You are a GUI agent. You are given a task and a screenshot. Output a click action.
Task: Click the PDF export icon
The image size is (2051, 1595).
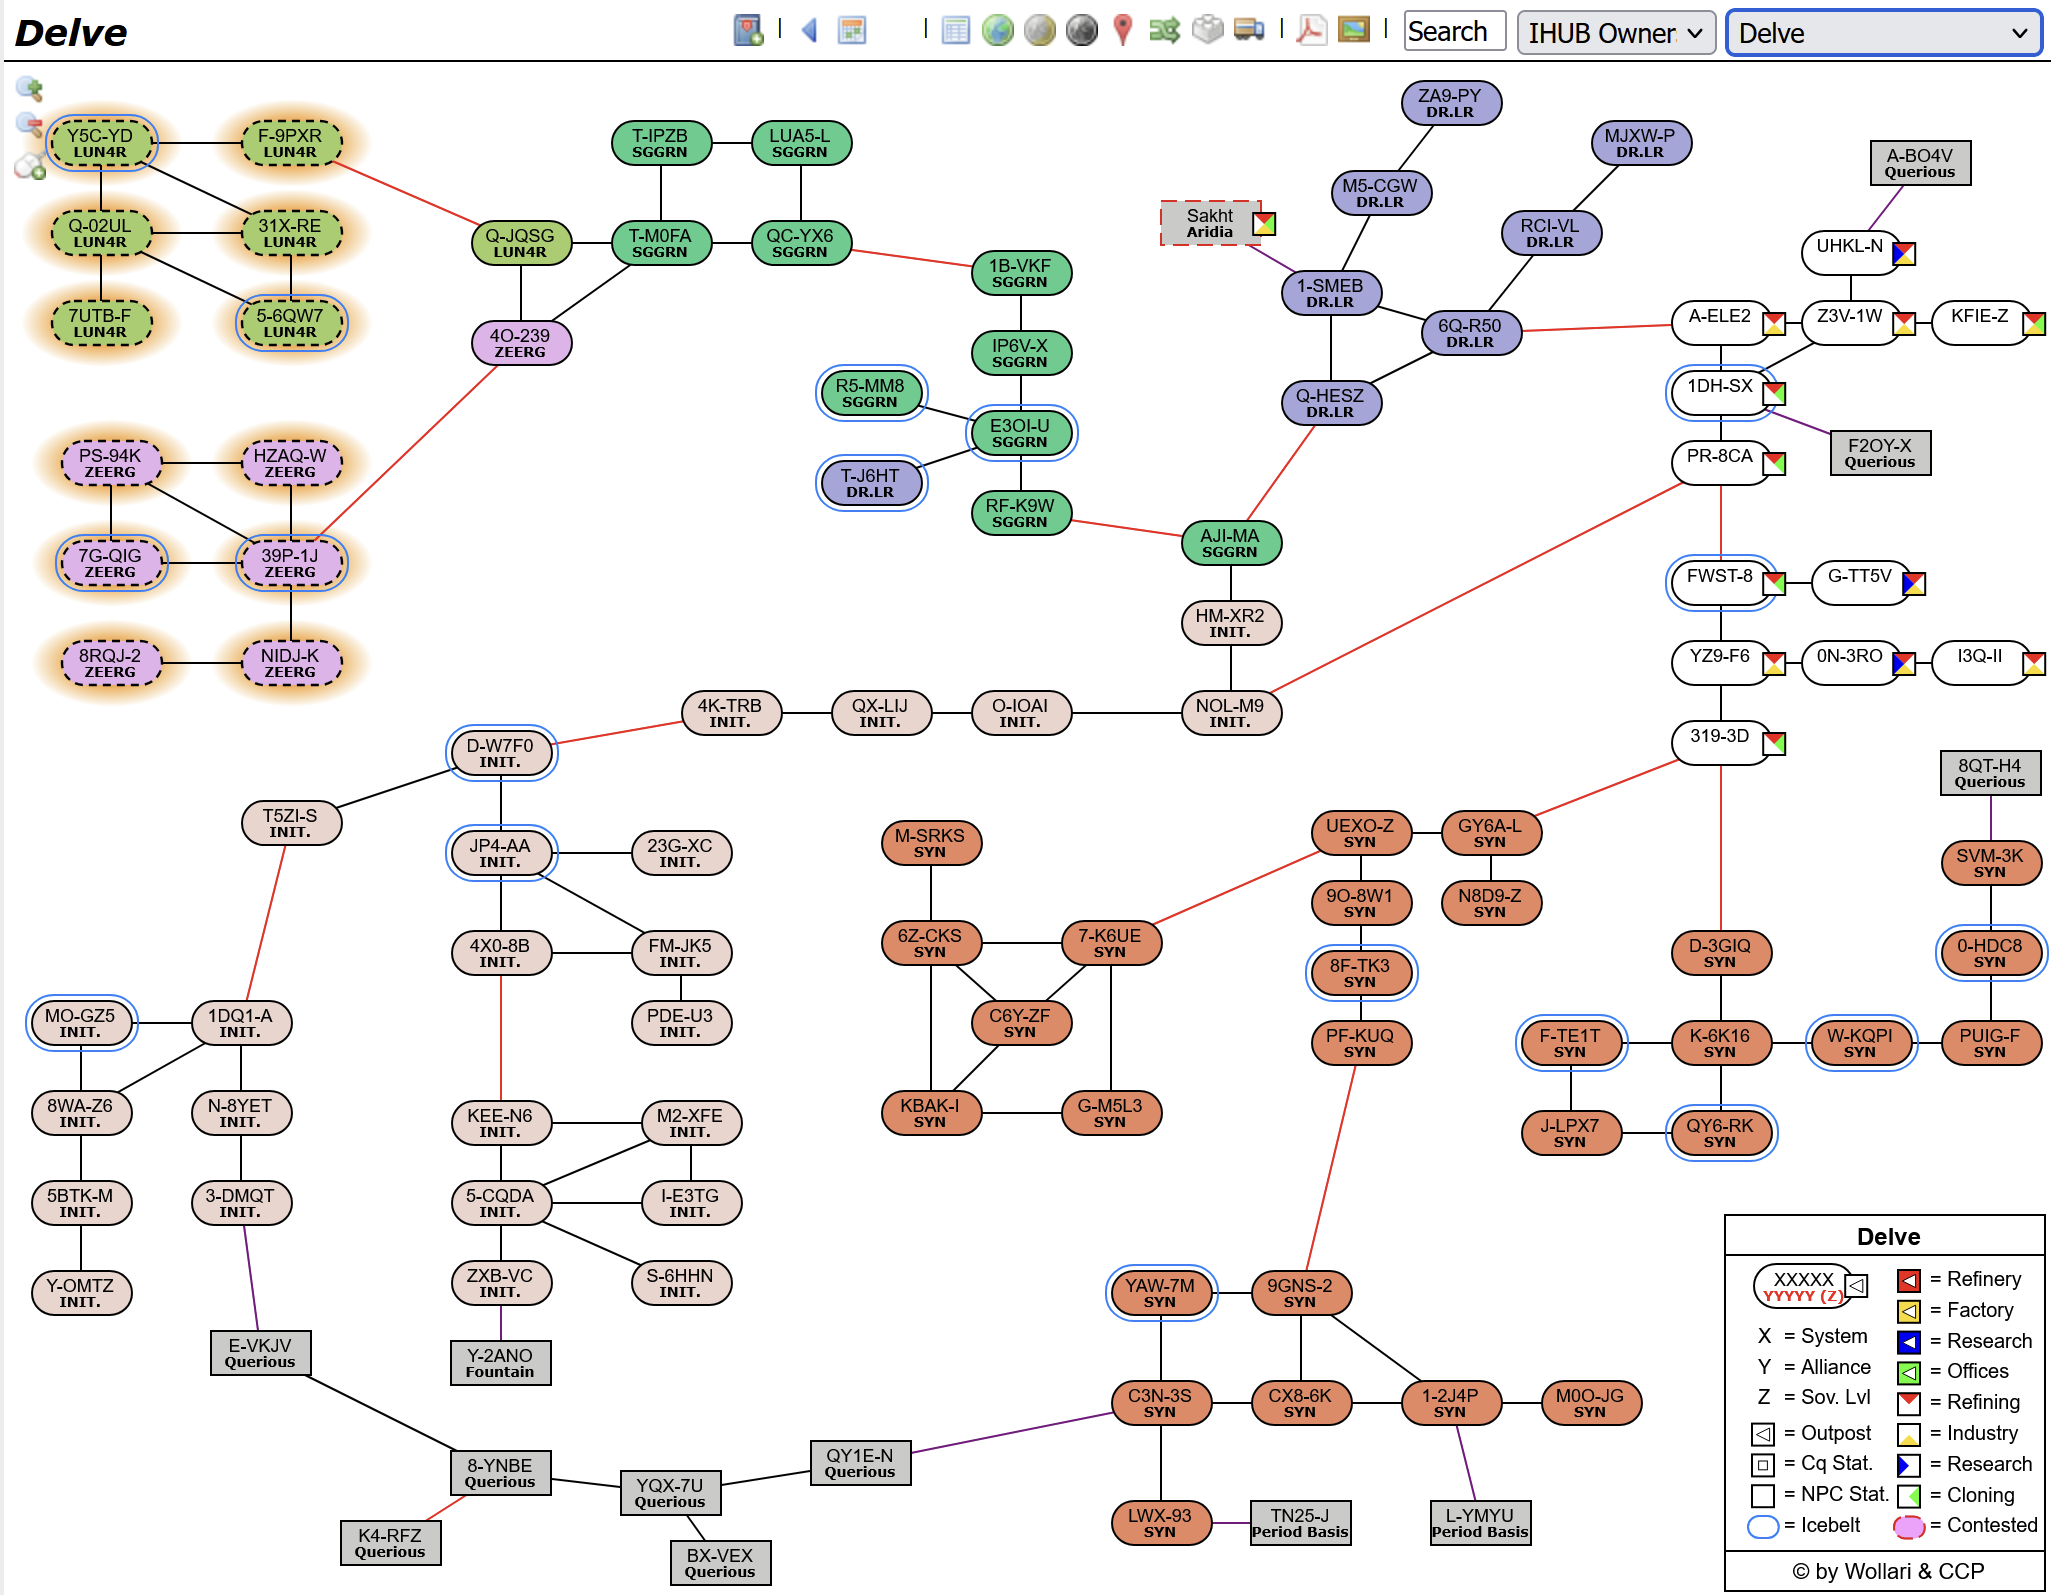(x=1310, y=31)
